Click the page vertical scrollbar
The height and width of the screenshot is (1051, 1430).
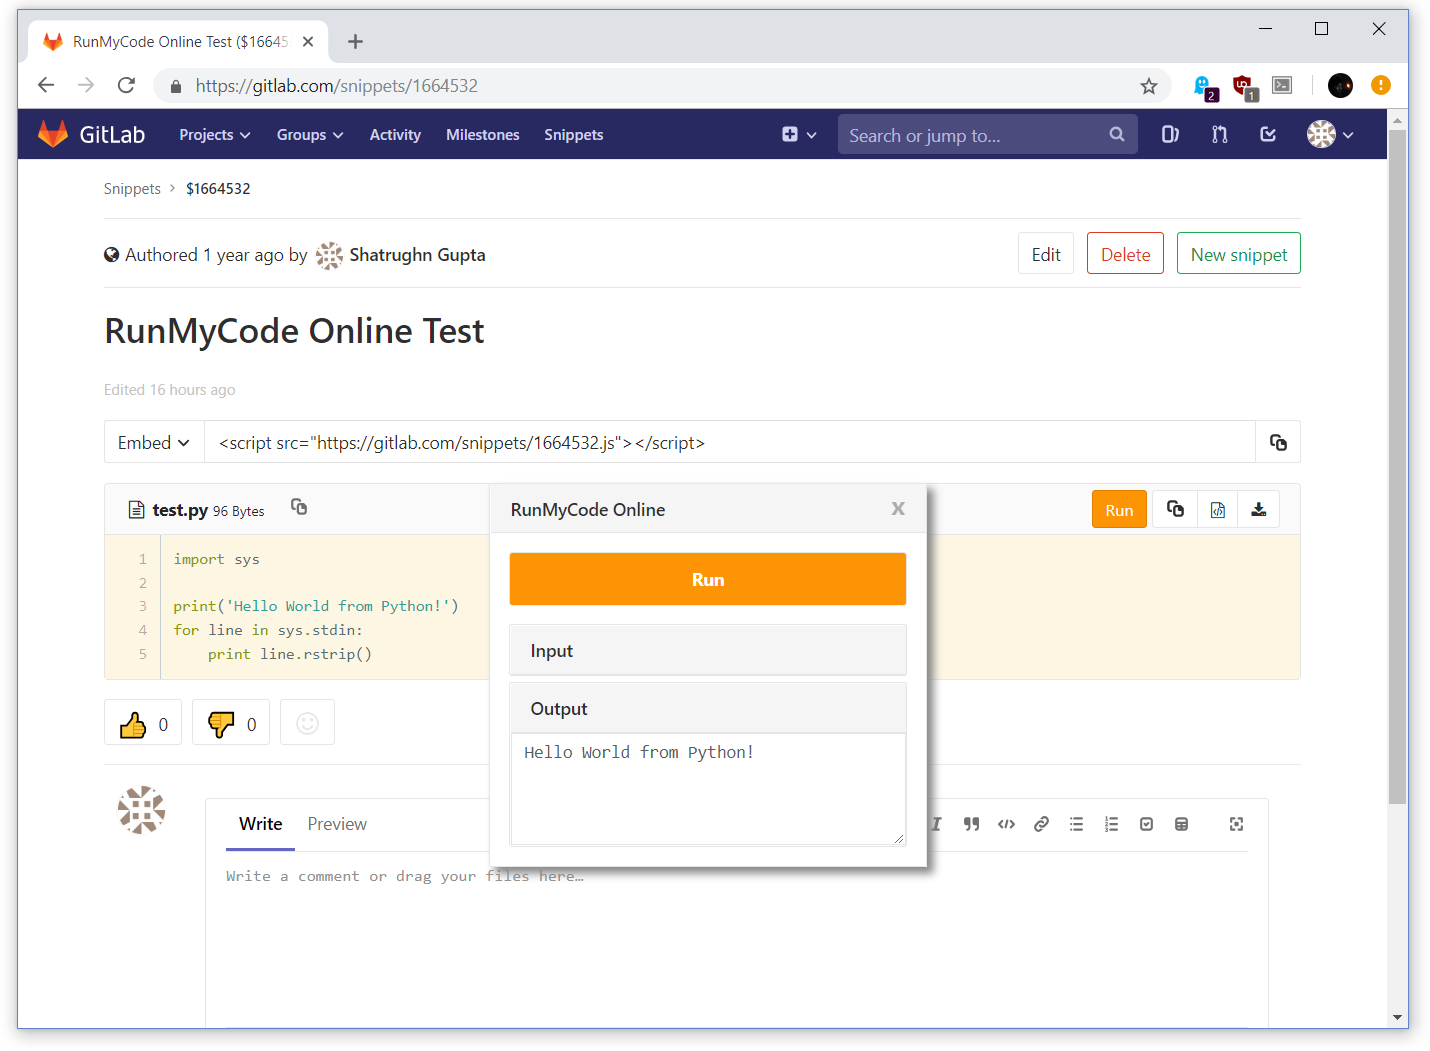click(x=1397, y=465)
